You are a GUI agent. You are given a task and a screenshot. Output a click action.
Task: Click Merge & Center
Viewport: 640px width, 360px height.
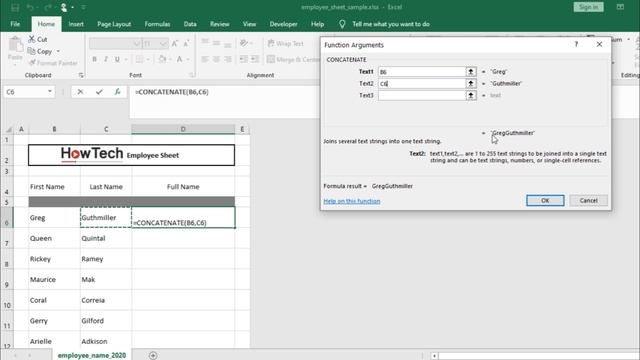(293, 59)
